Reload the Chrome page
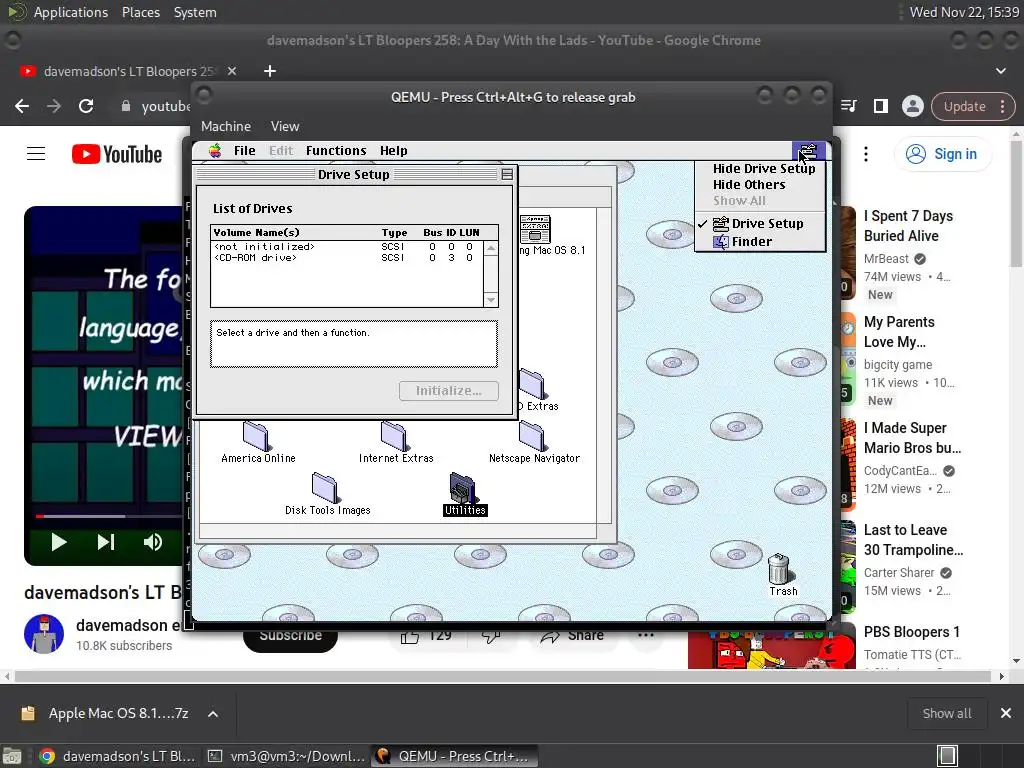This screenshot has width=1024, height=768. tap(86, 106)
